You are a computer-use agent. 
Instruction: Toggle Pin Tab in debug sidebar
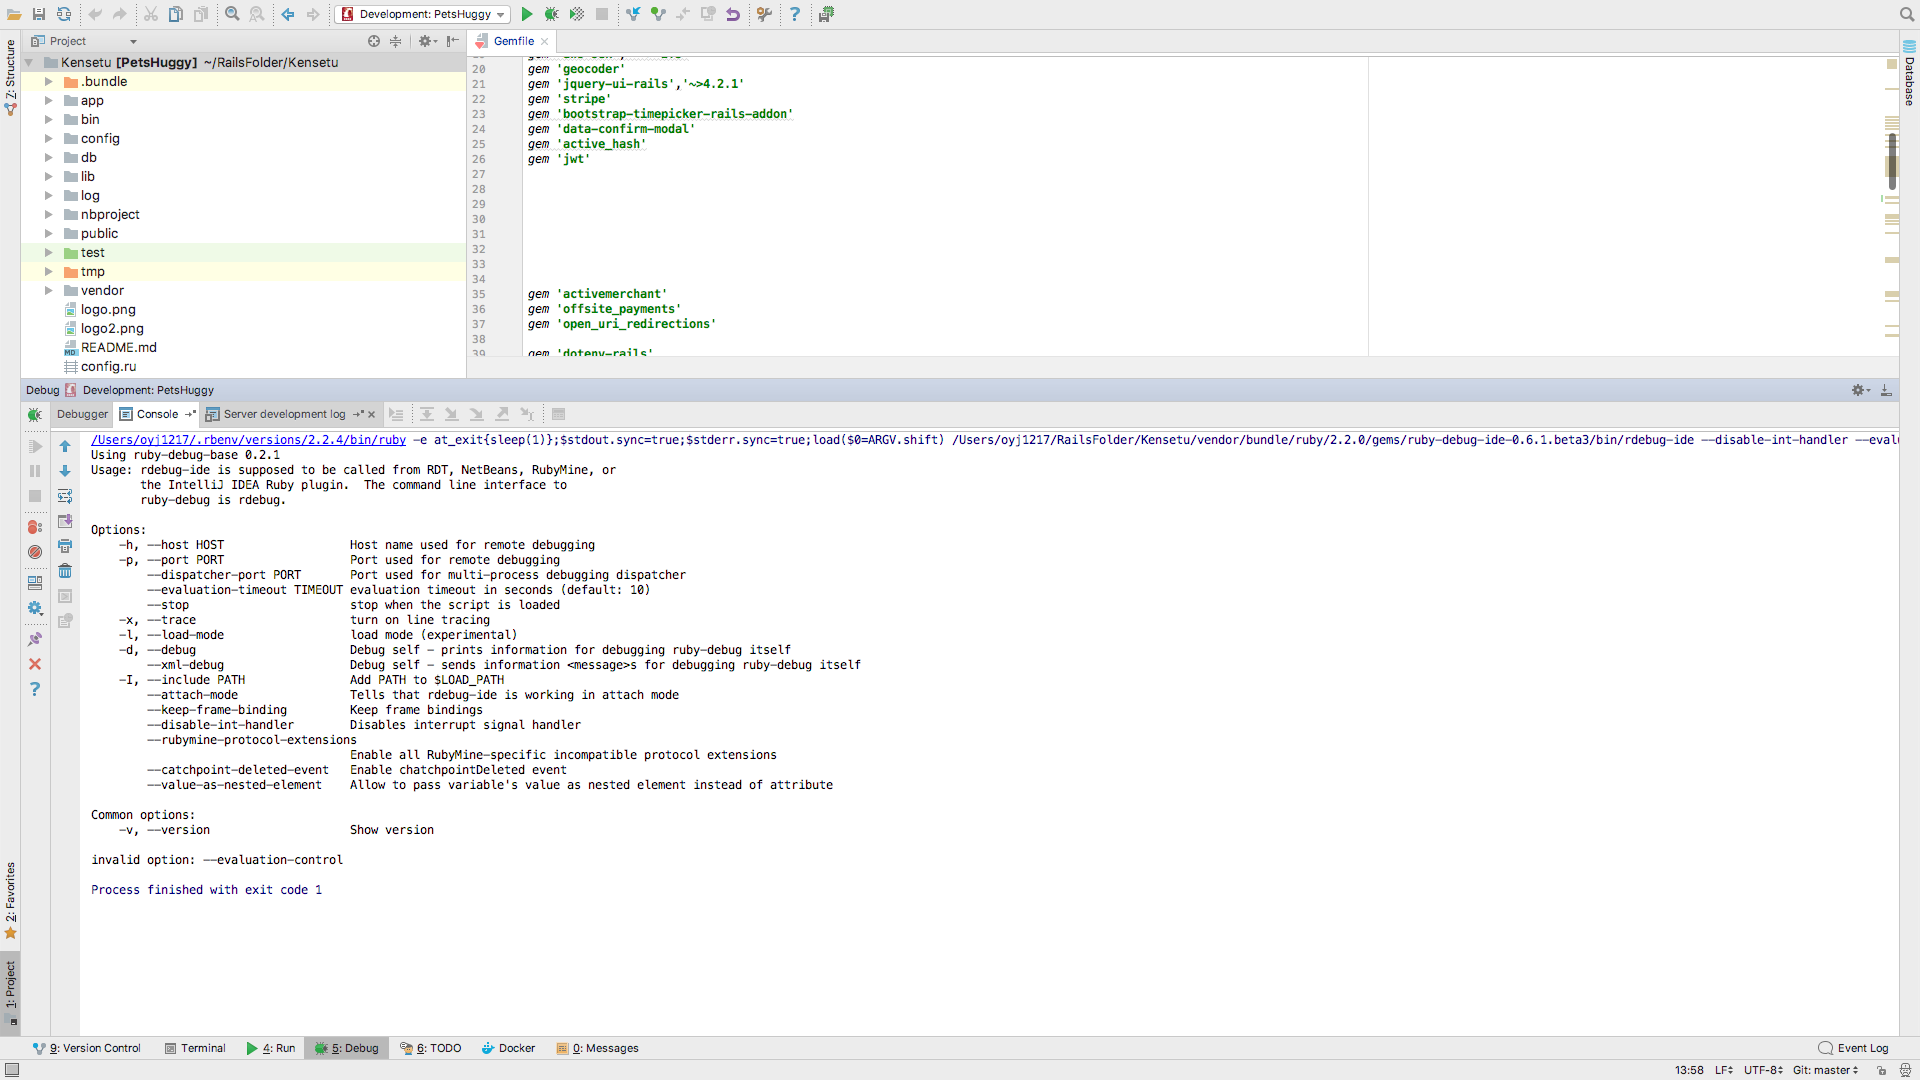[x=35, y=639]
